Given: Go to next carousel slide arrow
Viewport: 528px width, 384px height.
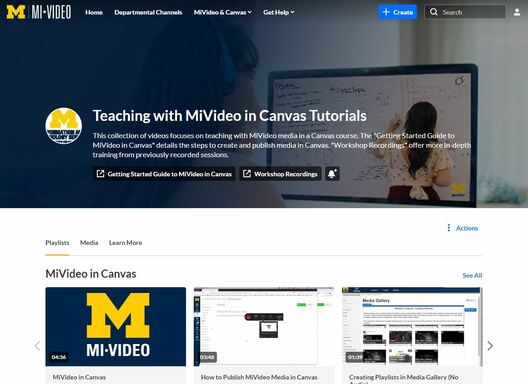Looking at the screenshot, I should point(490,346).
